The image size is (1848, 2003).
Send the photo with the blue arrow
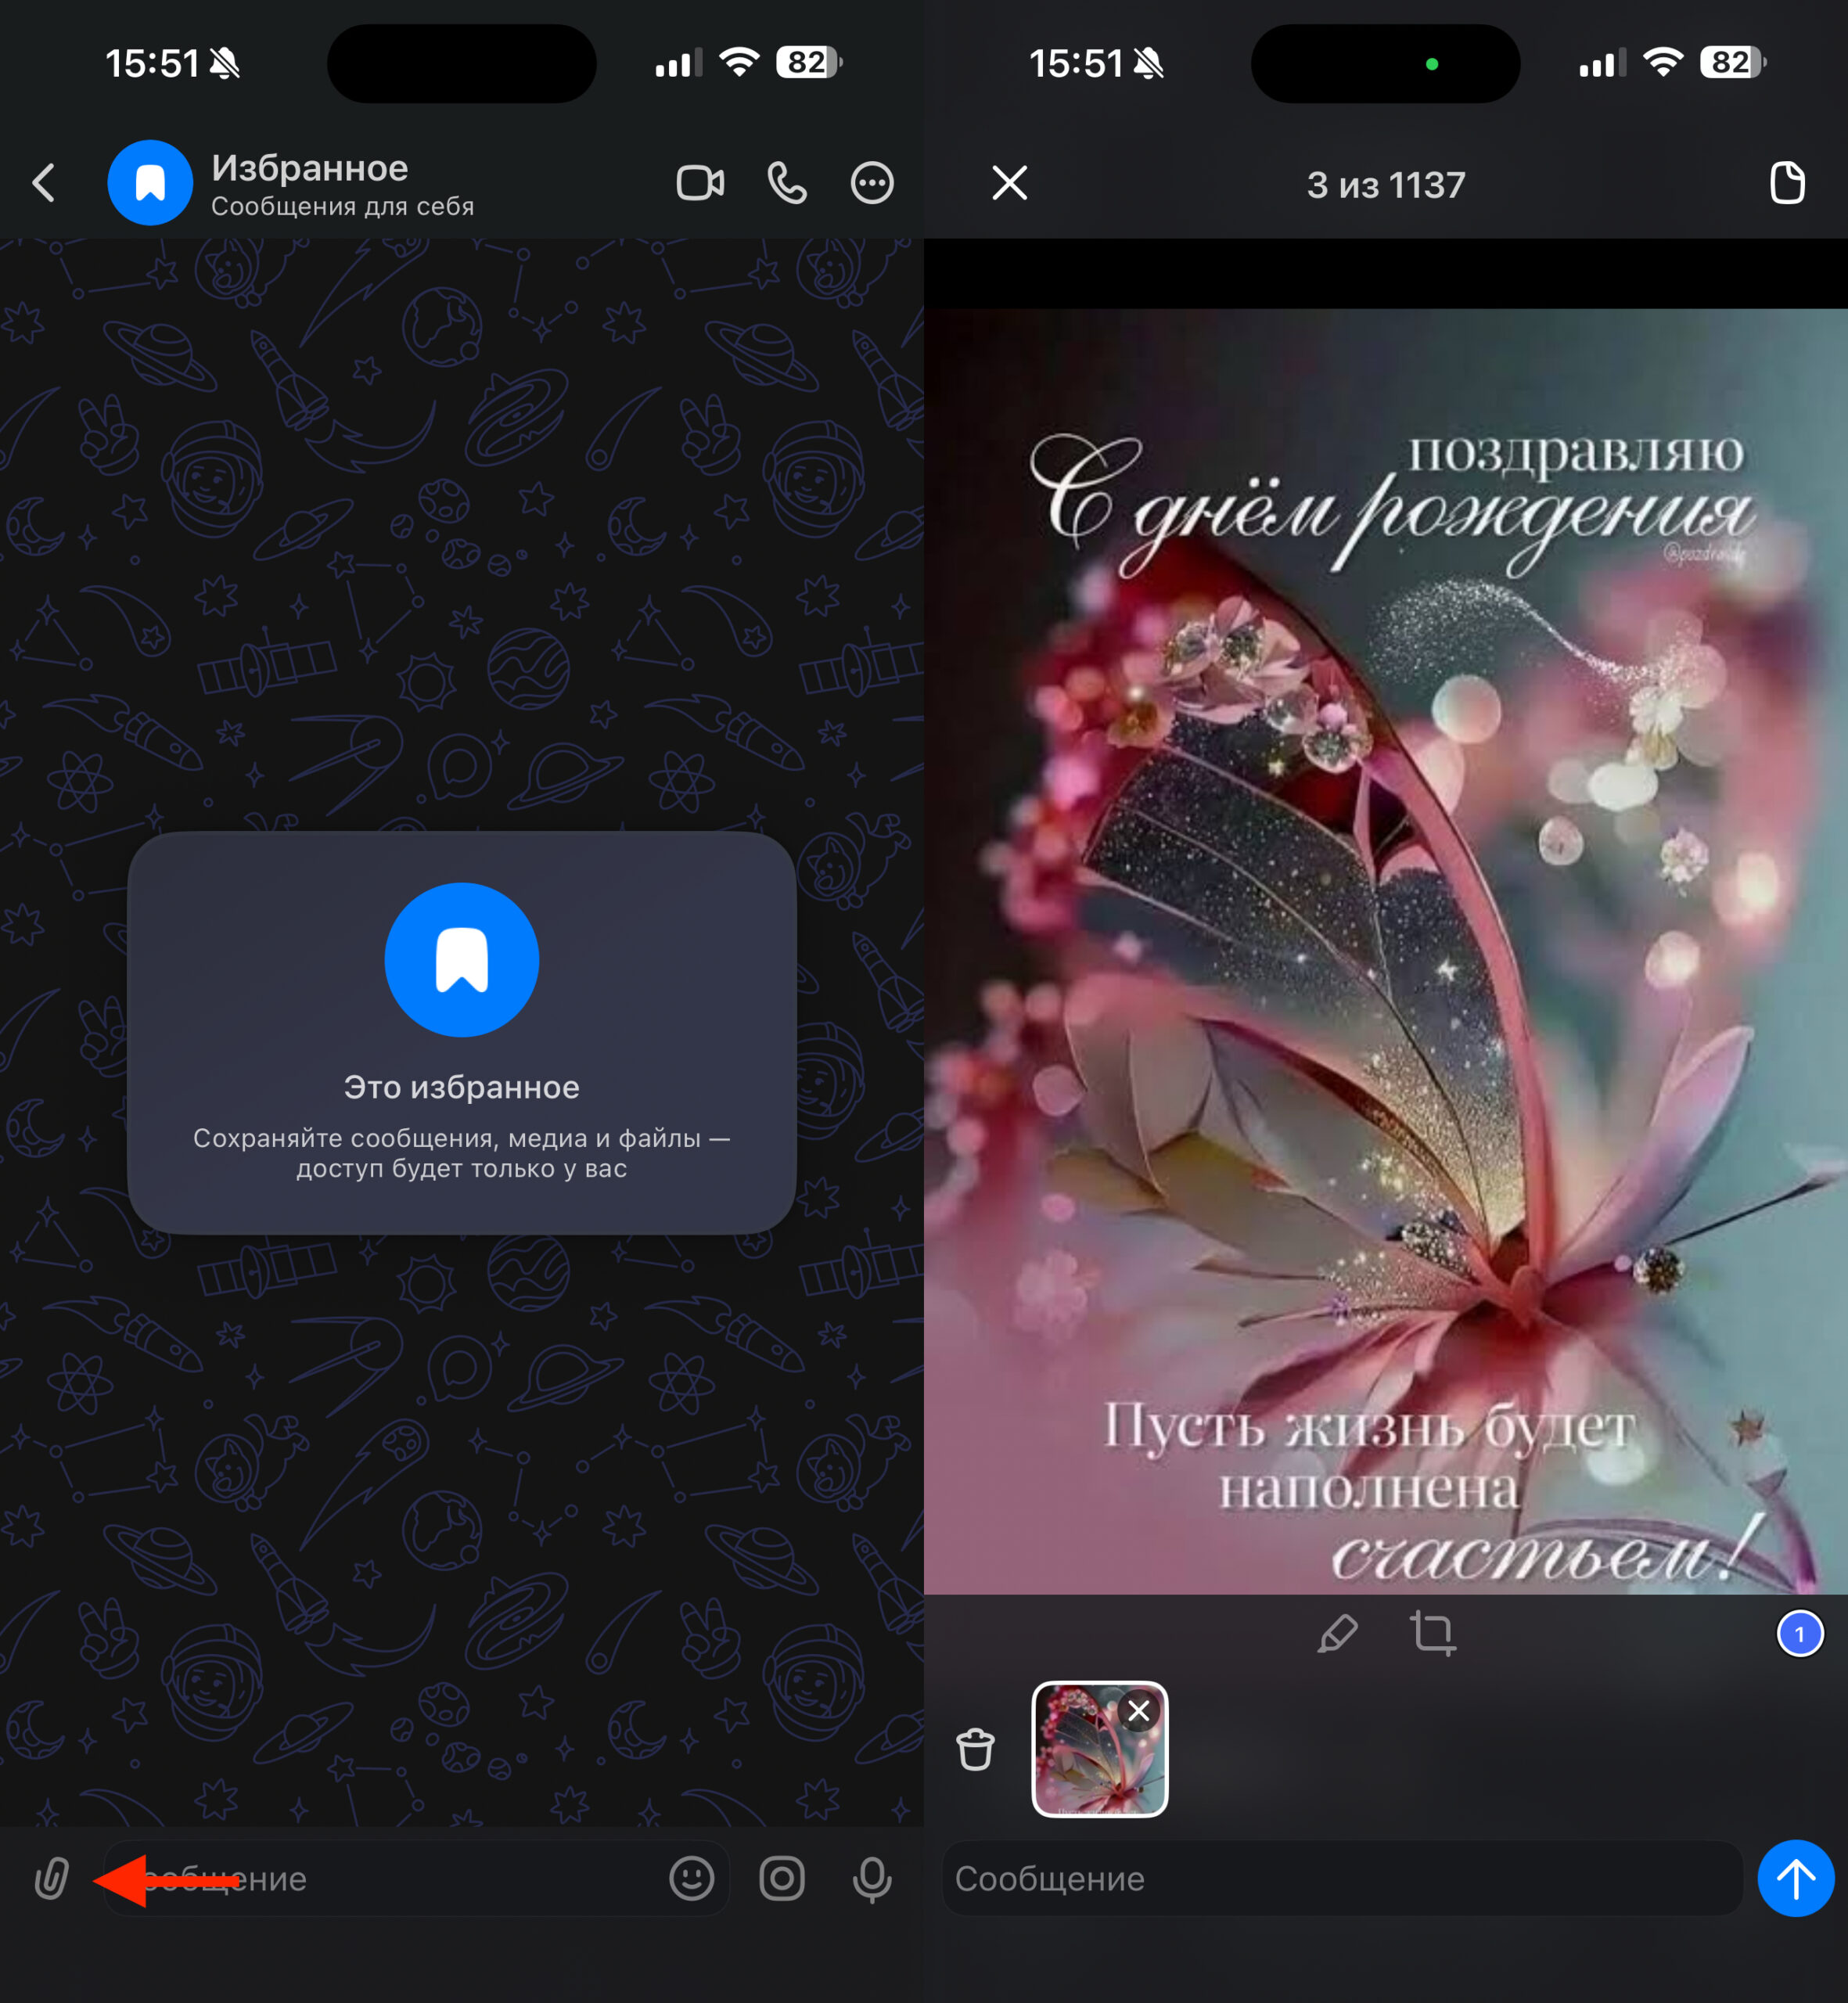coord(1795,1879)
